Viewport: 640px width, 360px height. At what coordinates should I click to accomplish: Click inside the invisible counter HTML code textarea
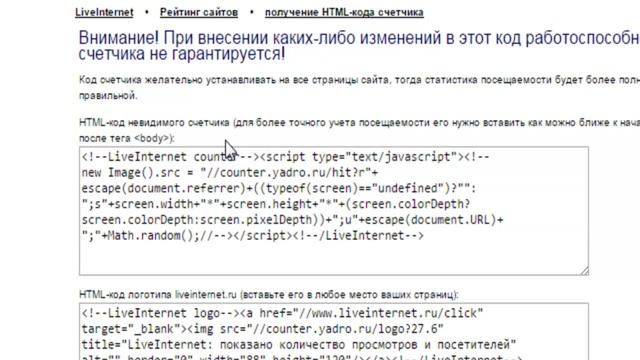tap(334, 211)
